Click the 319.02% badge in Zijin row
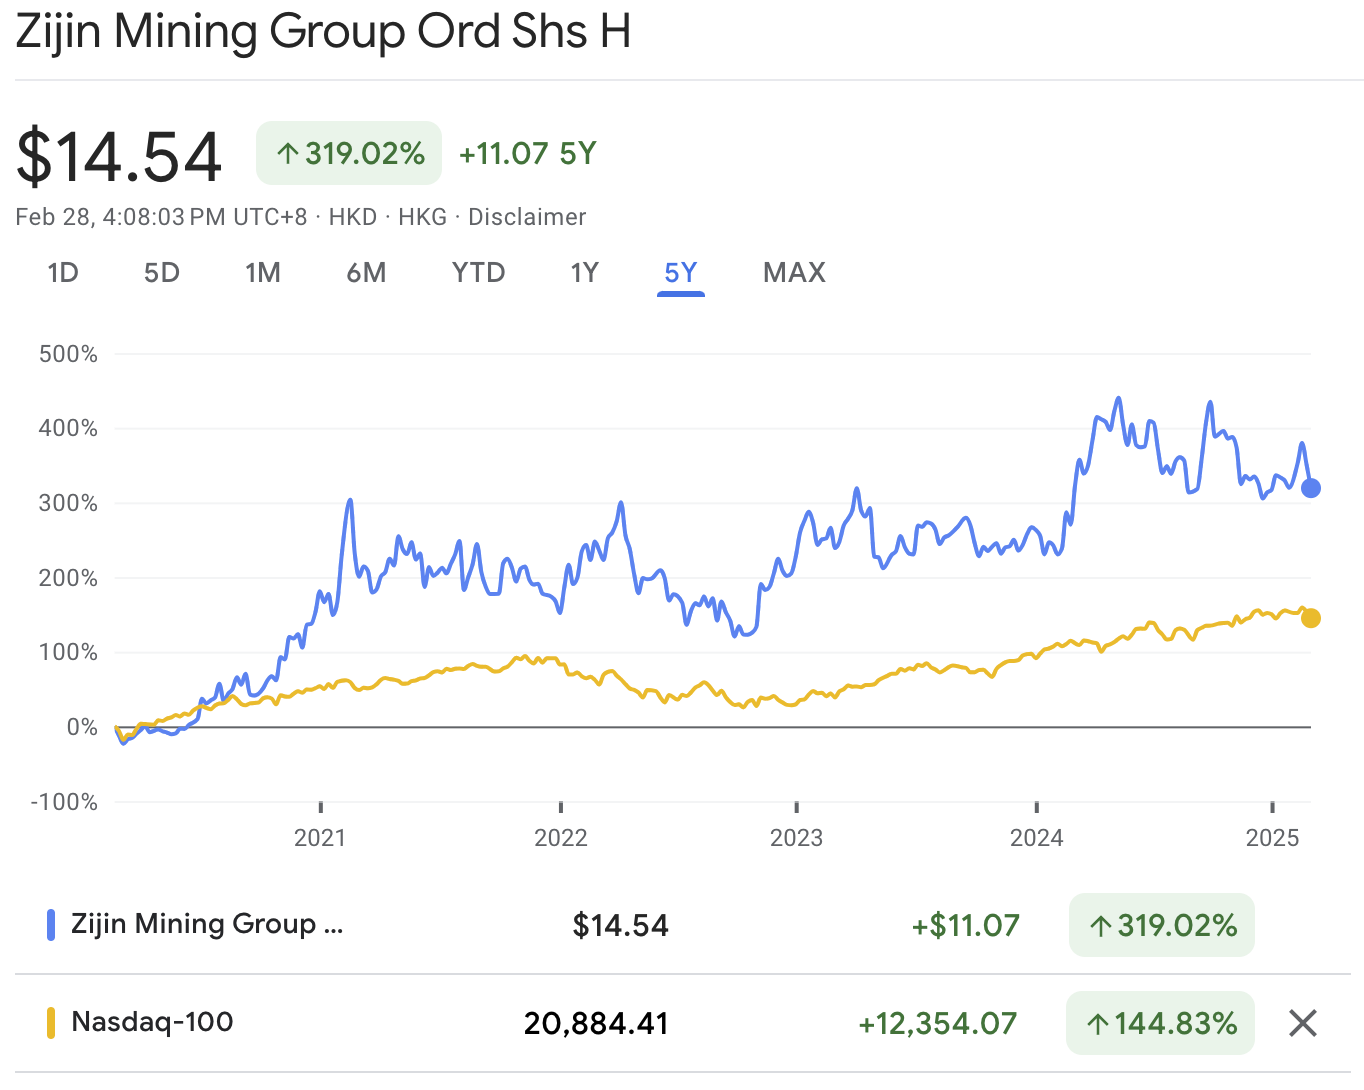 (1161, 925)
